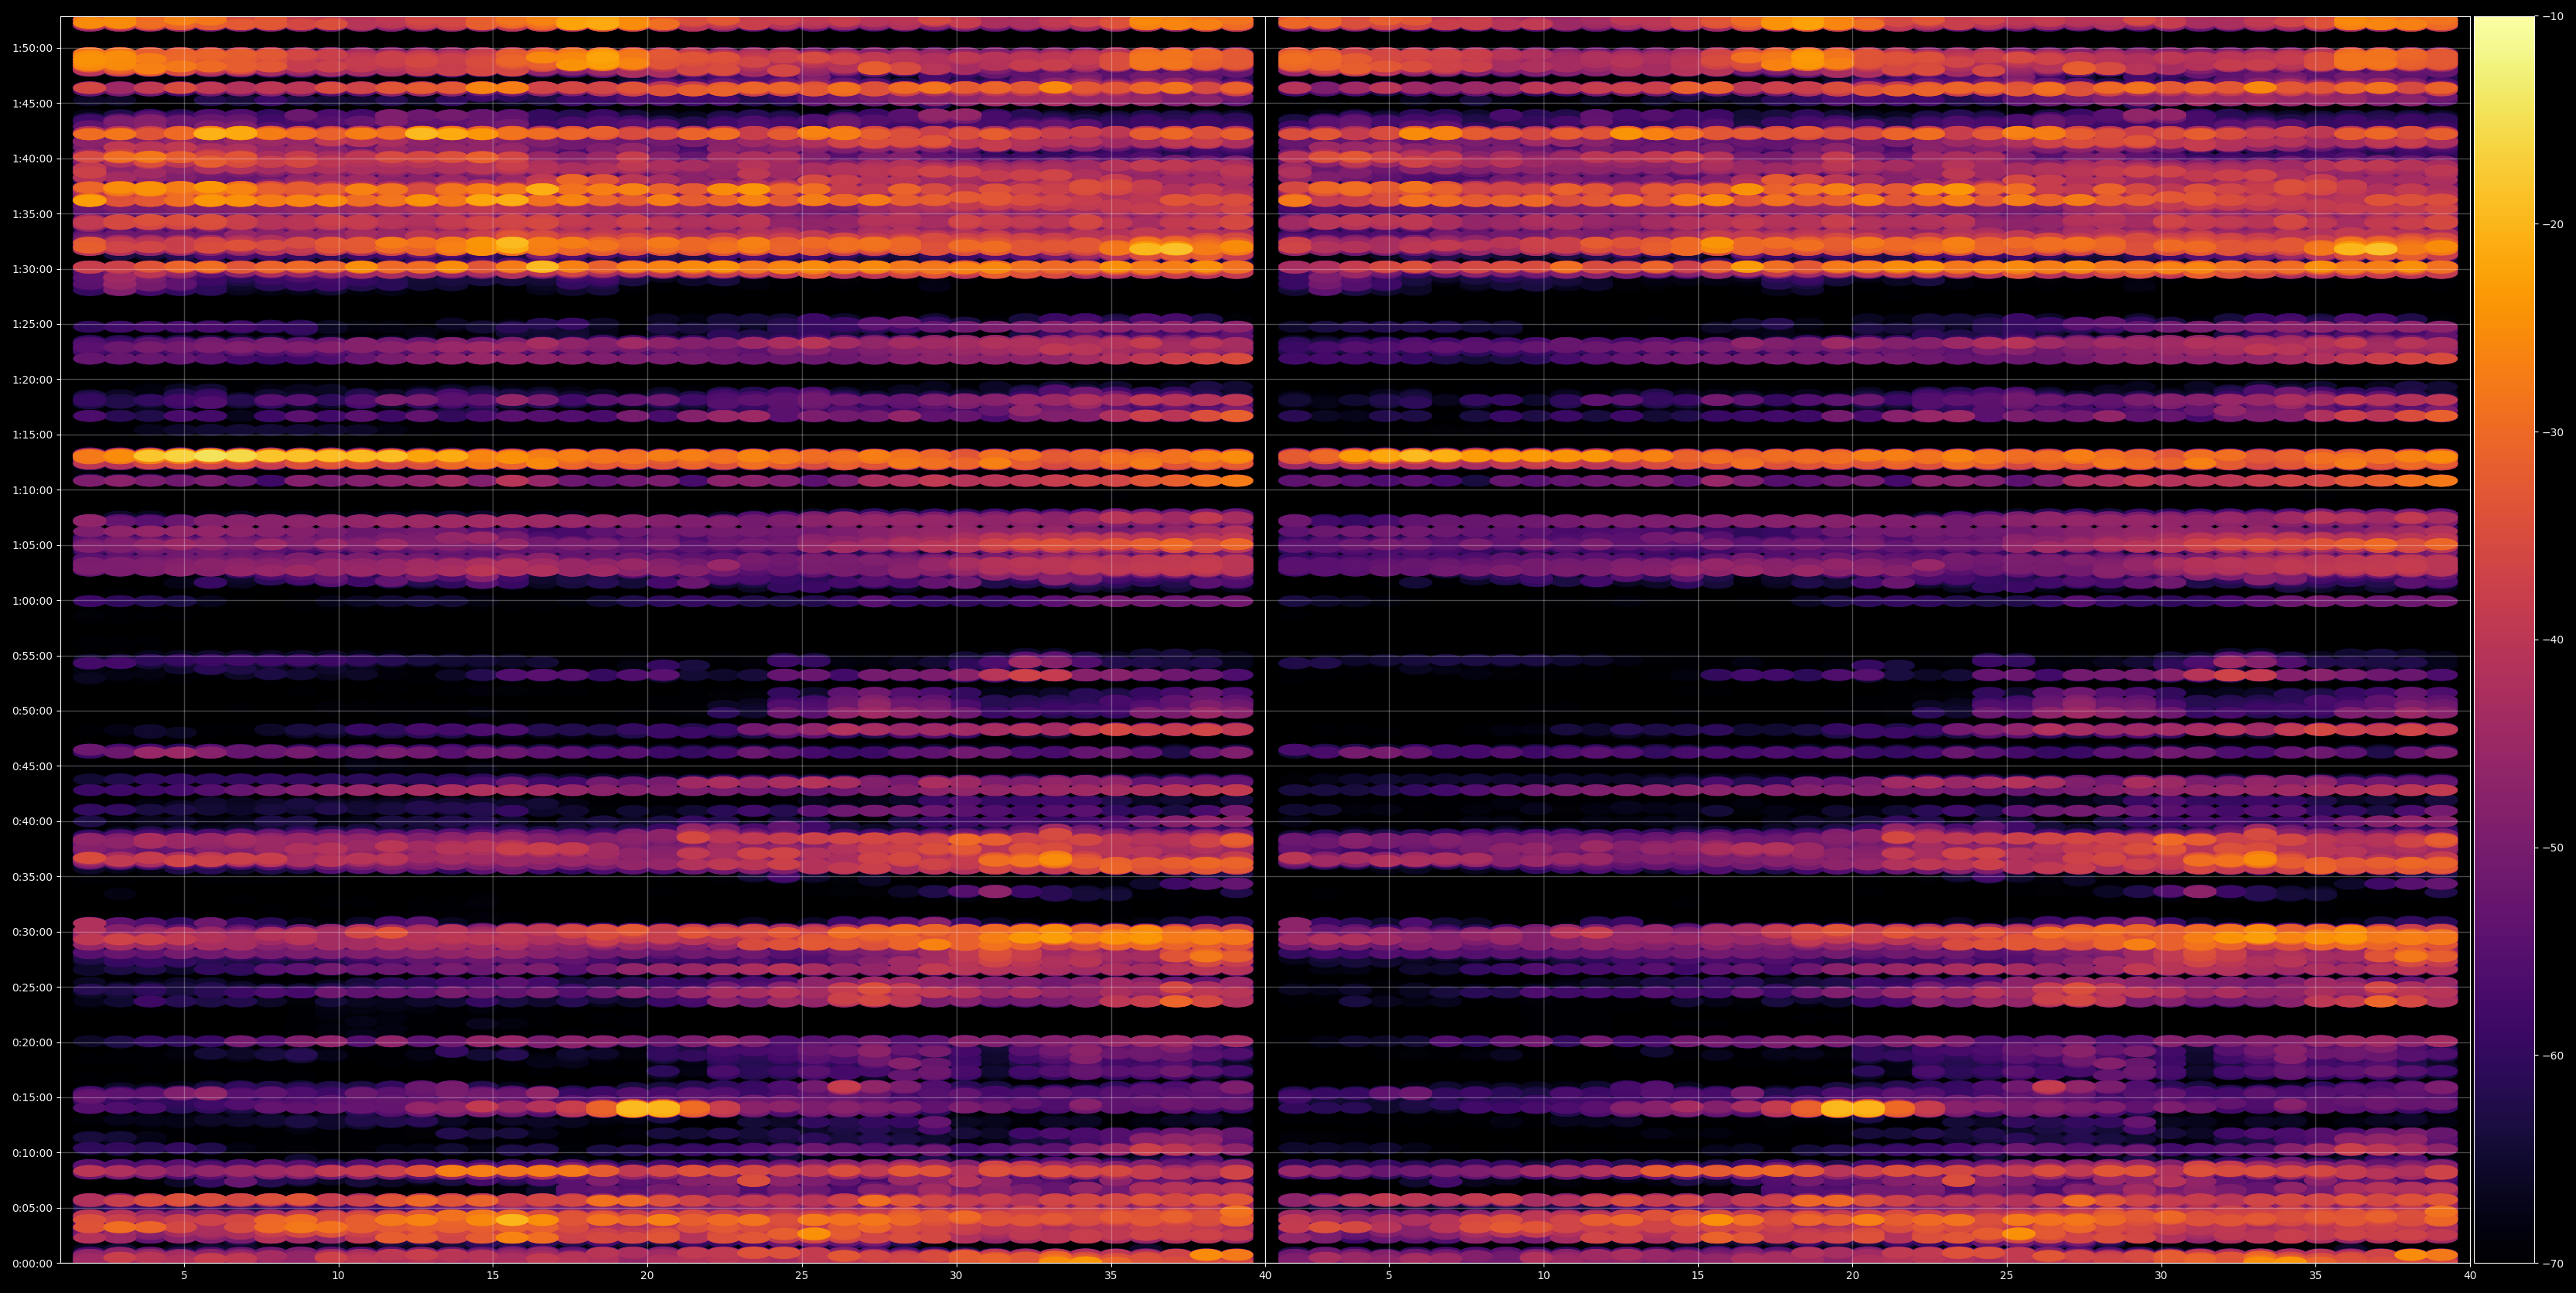The width and height of the screenshot is (2576, 1293).
Task: Click x-axis label 35 under right heatmap
Action: (2316, 1276)
